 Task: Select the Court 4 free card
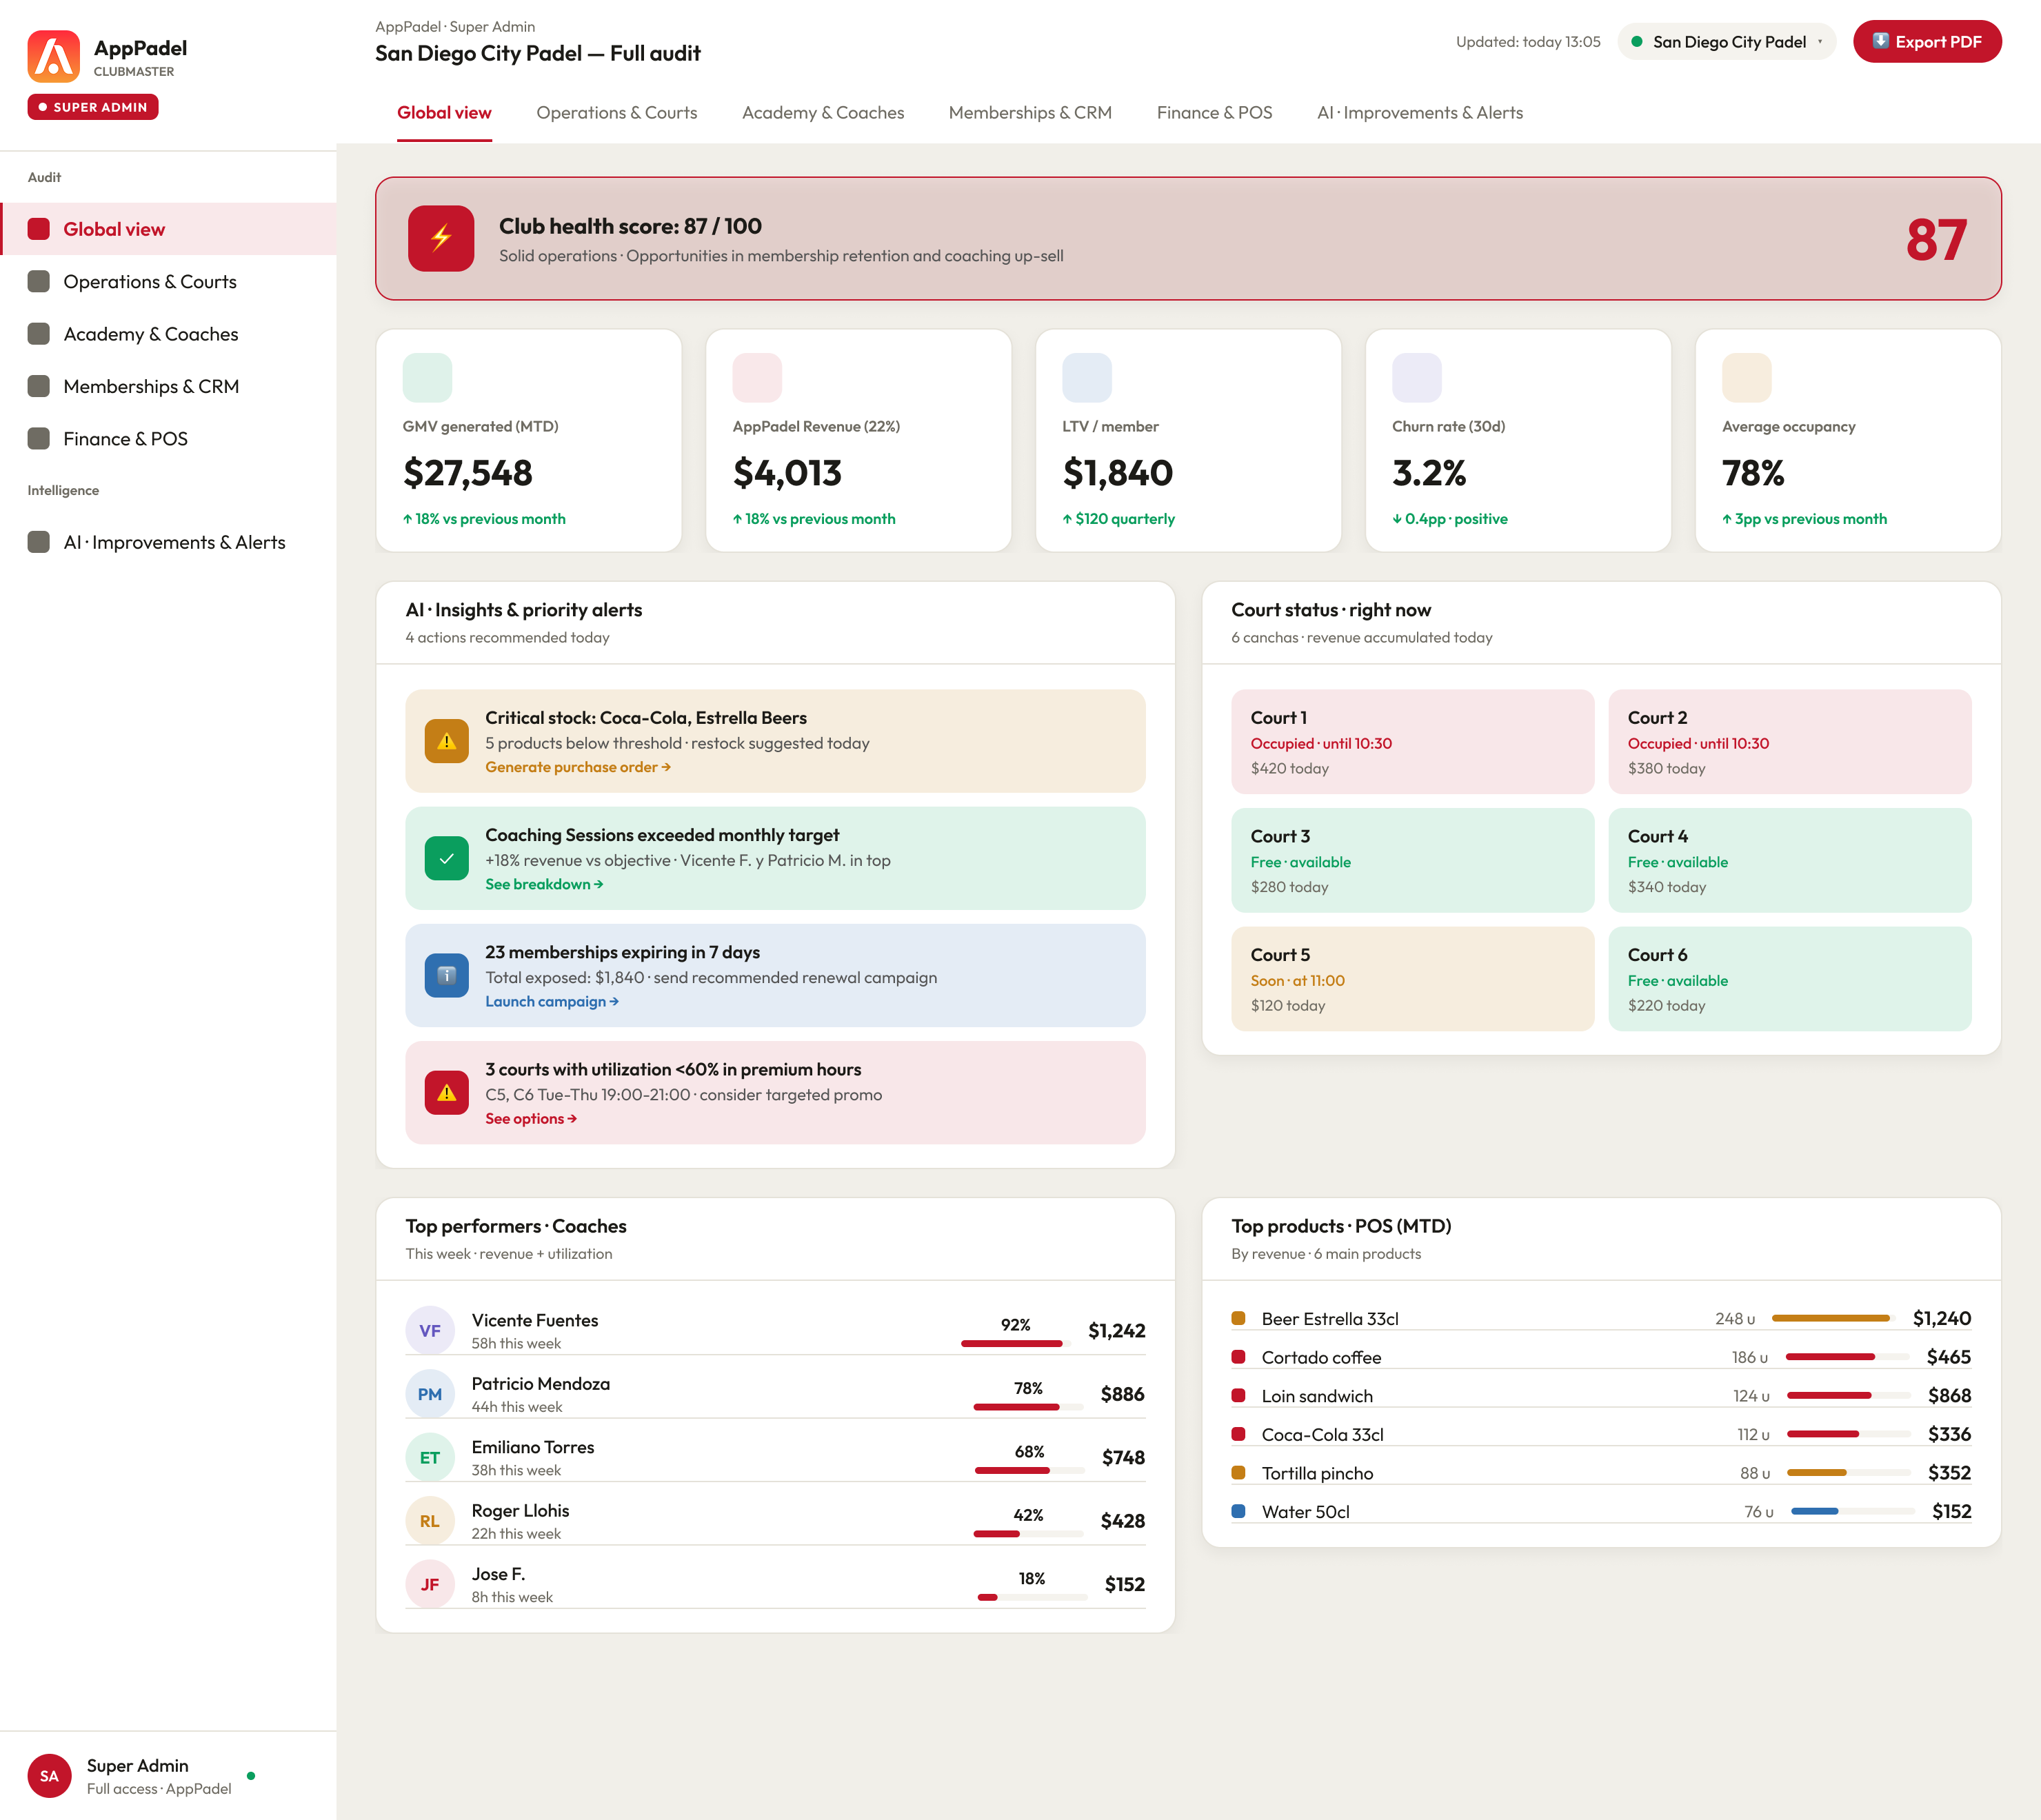click(1790, 860)
